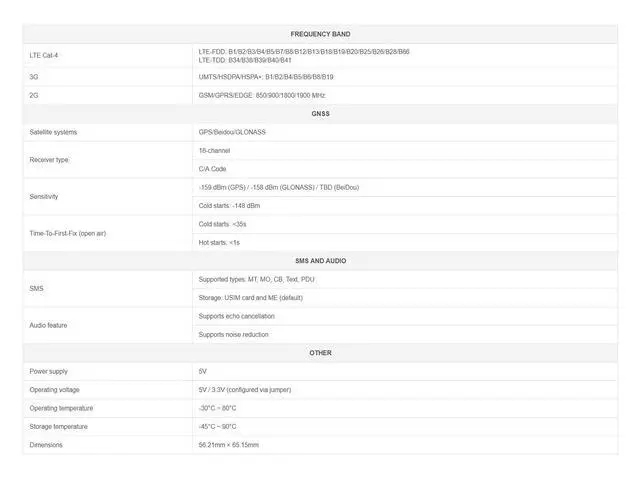The width and height of the screenshot is (640, 480).
Task: Click the FREQUENCY BAND section header
Action: click(x=320, y=34)
